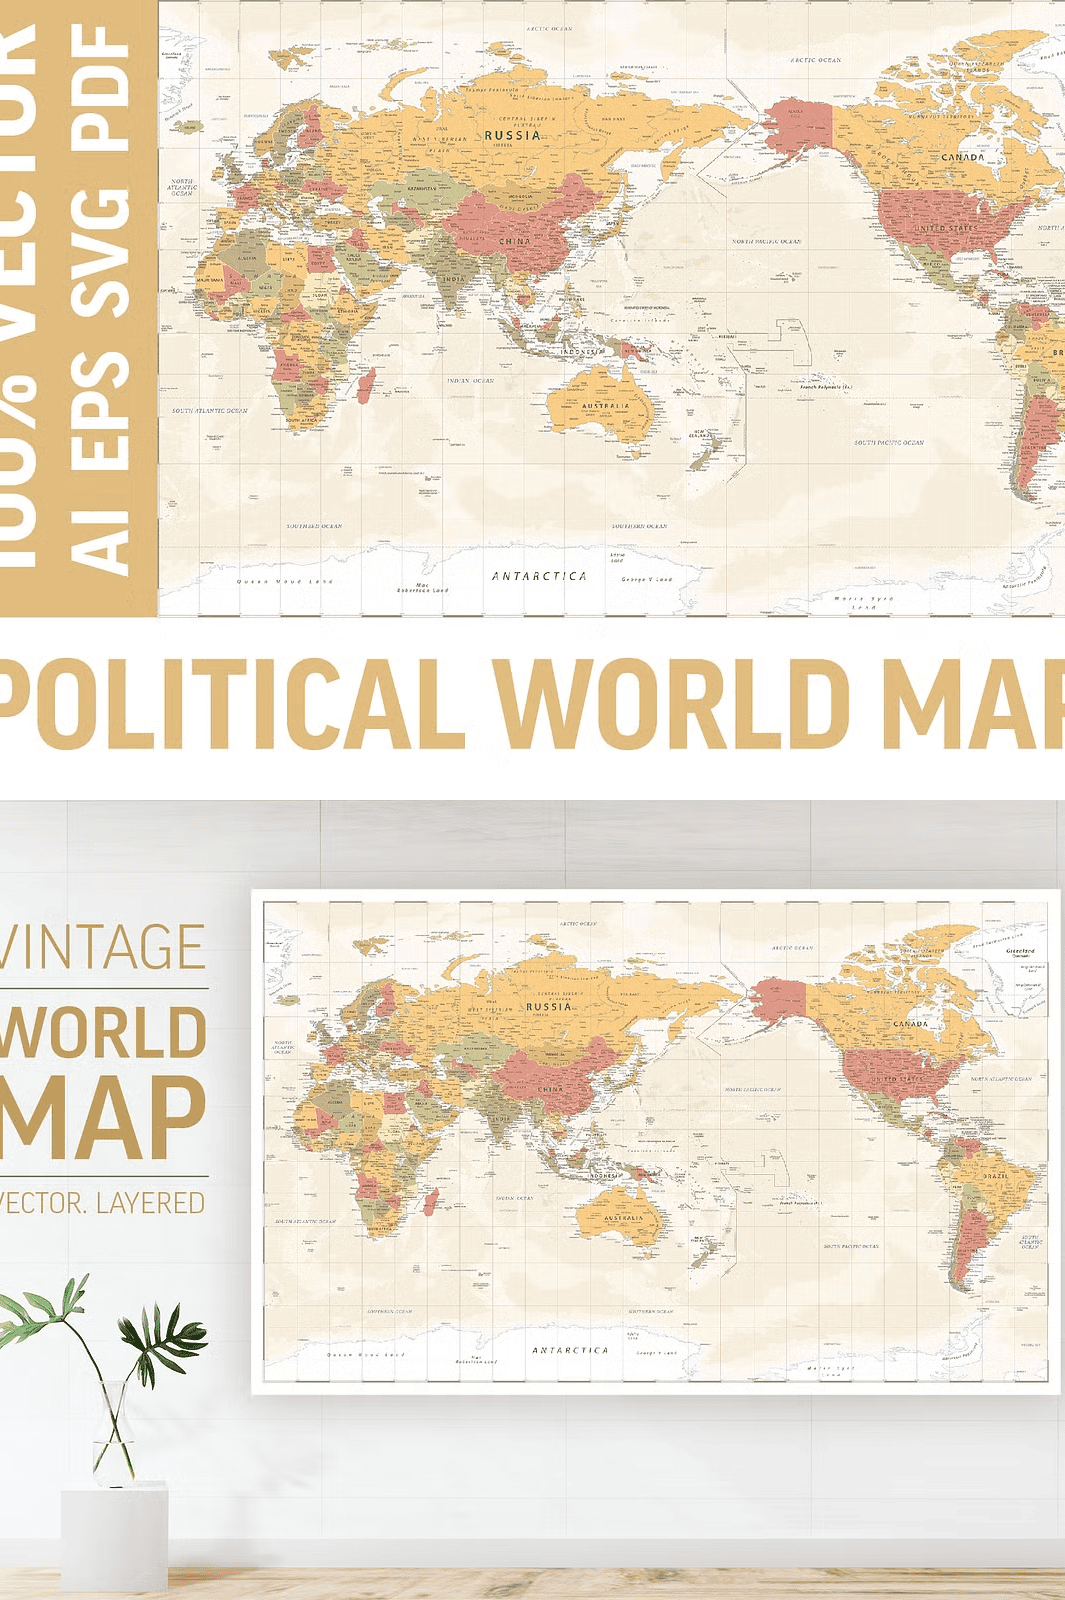Viewport: 1065px width, 1600px height.
Task: Click the ANTARCTICA label on the top map
Action: 539,576
